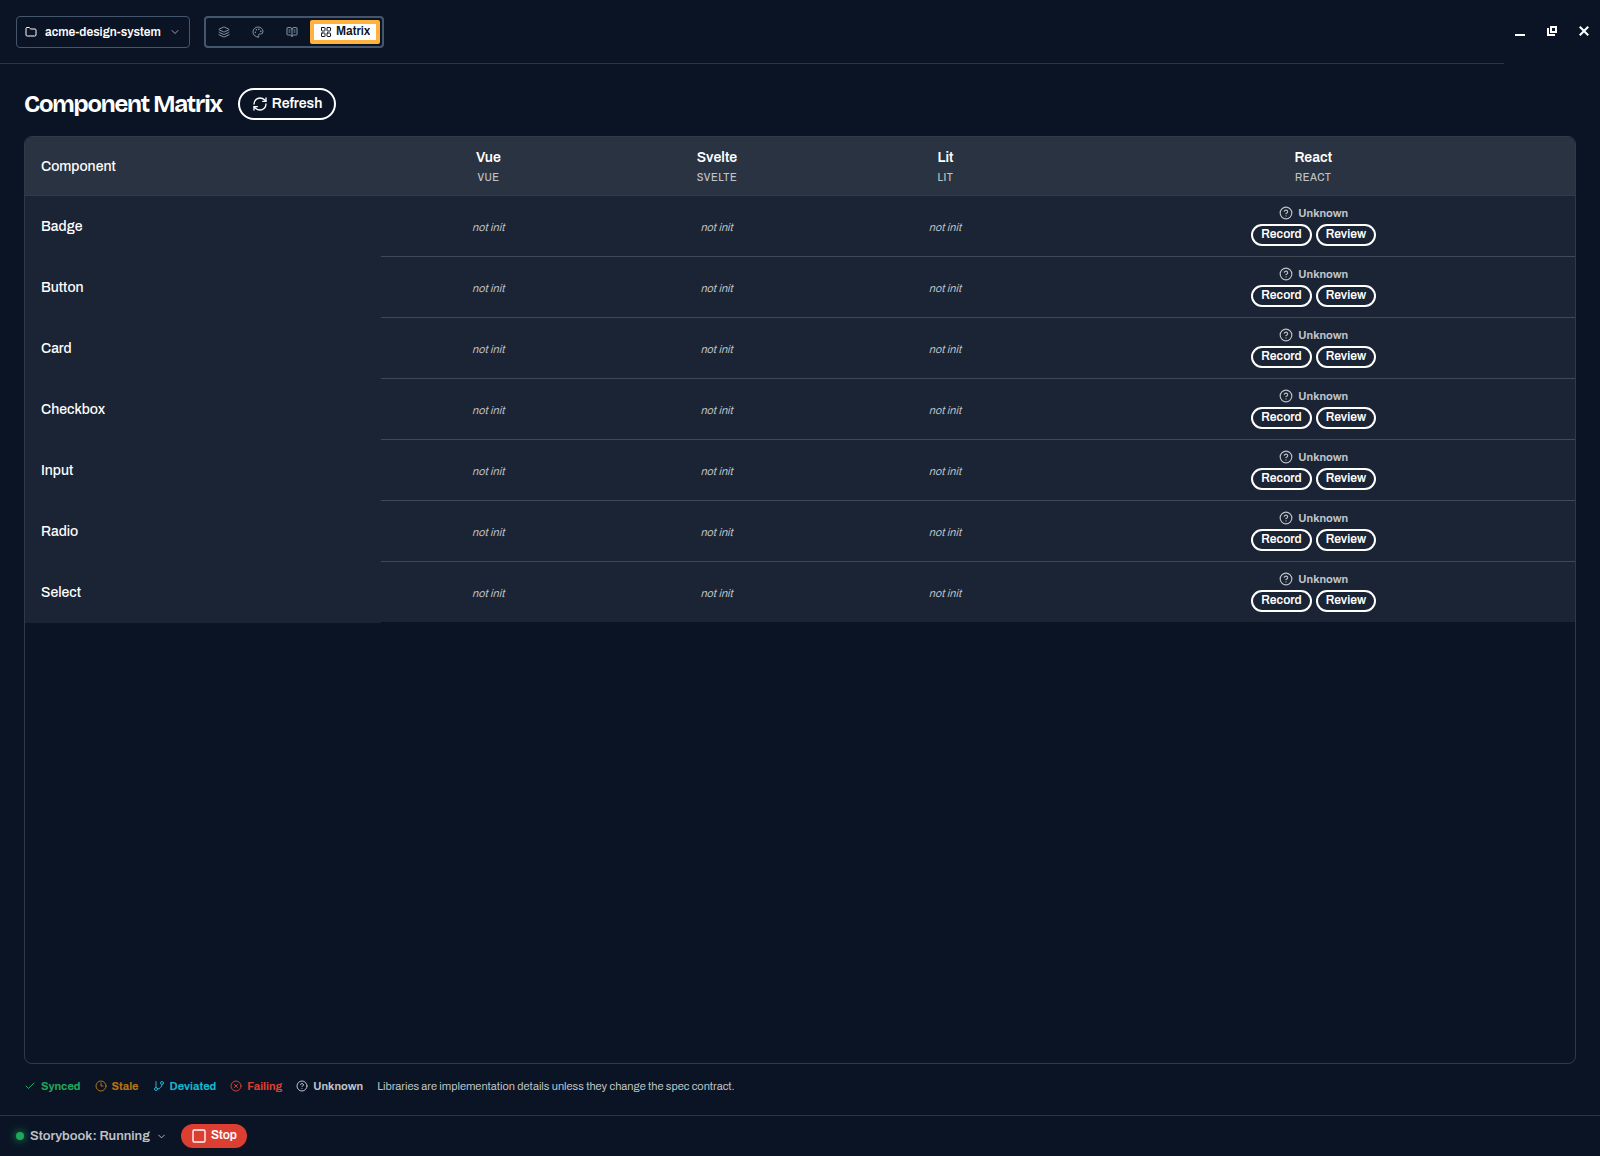The height and width of the screenshot is (1156, 1600).
Task: Click Record for the Button component
Action: click(1281, 296)
